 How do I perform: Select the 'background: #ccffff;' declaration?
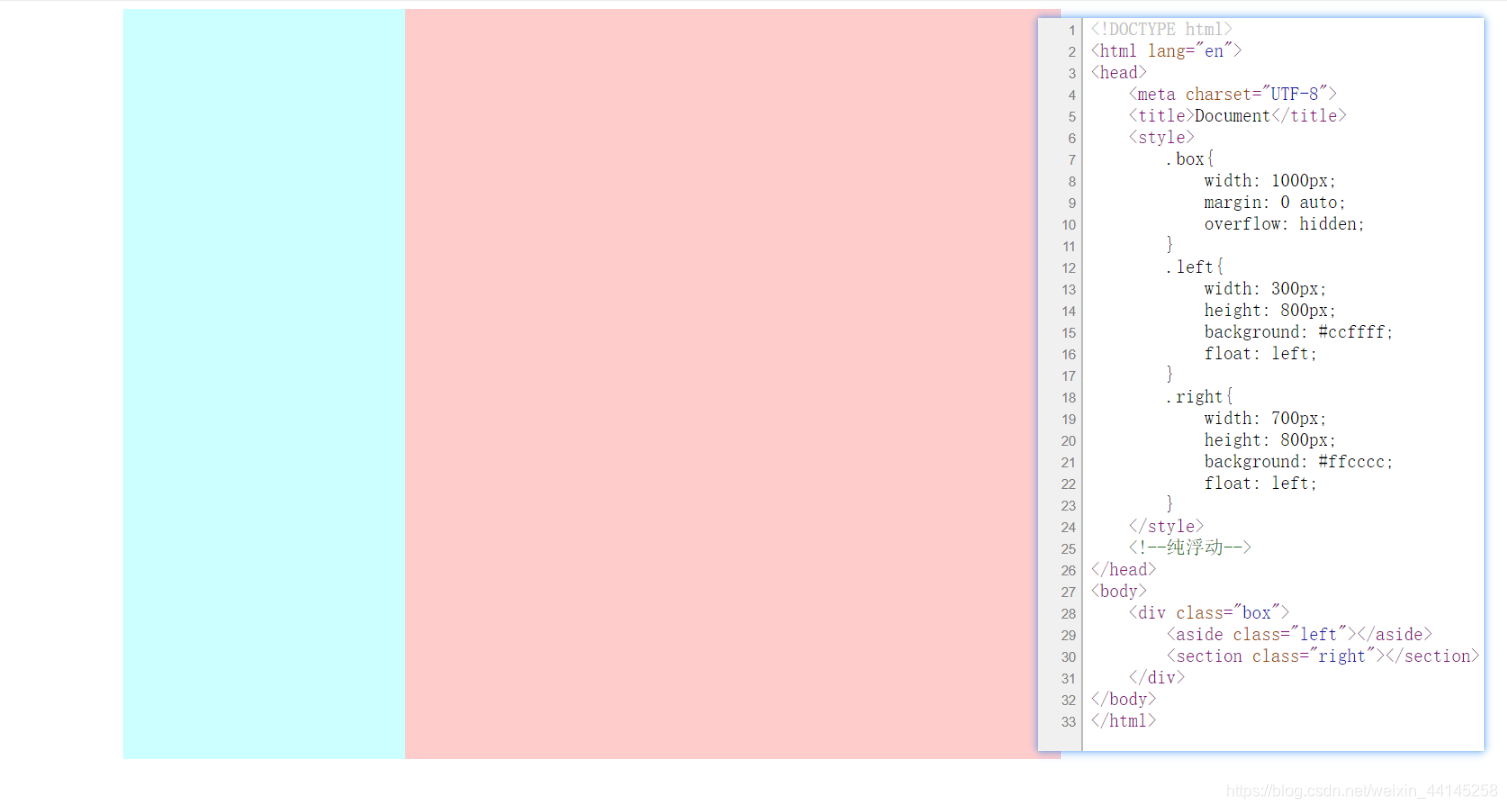click(1299, 332)
